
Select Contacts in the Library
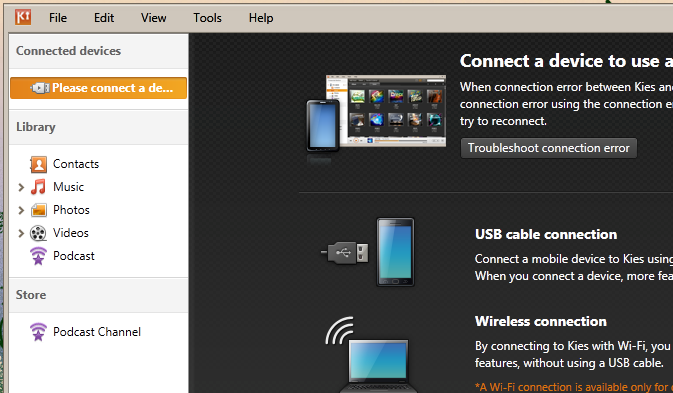coord(76,164)
